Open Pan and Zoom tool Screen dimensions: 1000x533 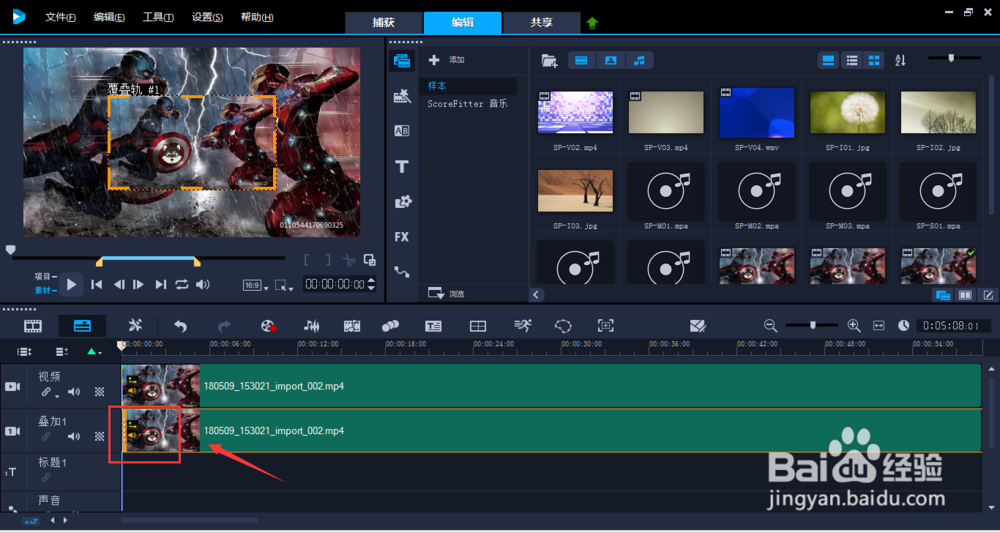(605, 326)
